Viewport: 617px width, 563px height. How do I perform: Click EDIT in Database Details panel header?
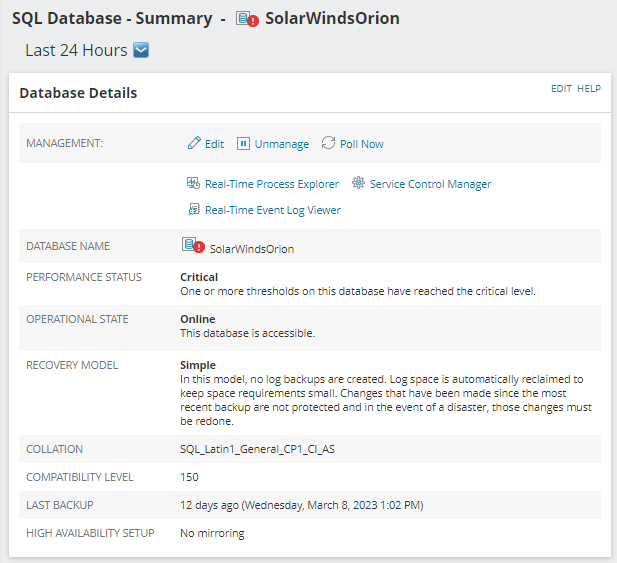(x=561, y=89)
